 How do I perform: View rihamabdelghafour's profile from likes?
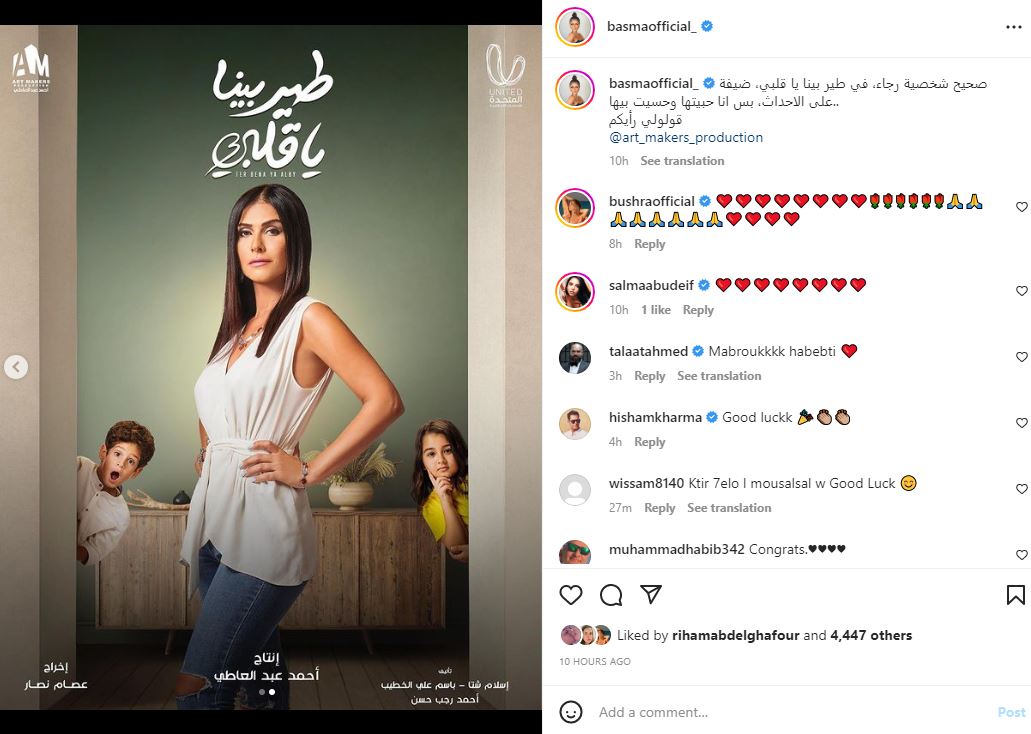pyautogui.click(x=735, y=635)
